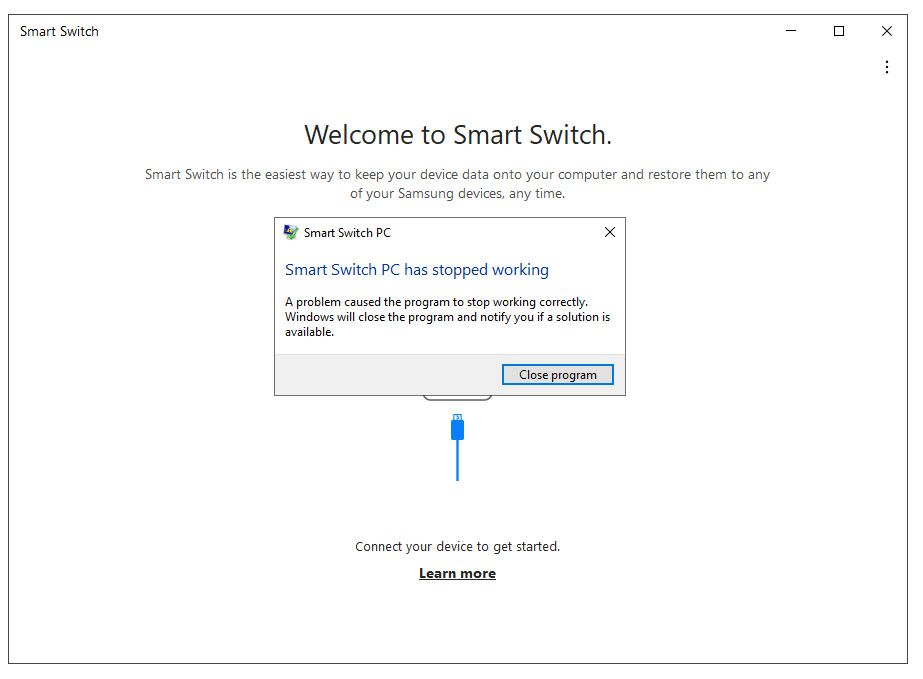
Task: Open the Learn more link
Action: pos(457,573)
